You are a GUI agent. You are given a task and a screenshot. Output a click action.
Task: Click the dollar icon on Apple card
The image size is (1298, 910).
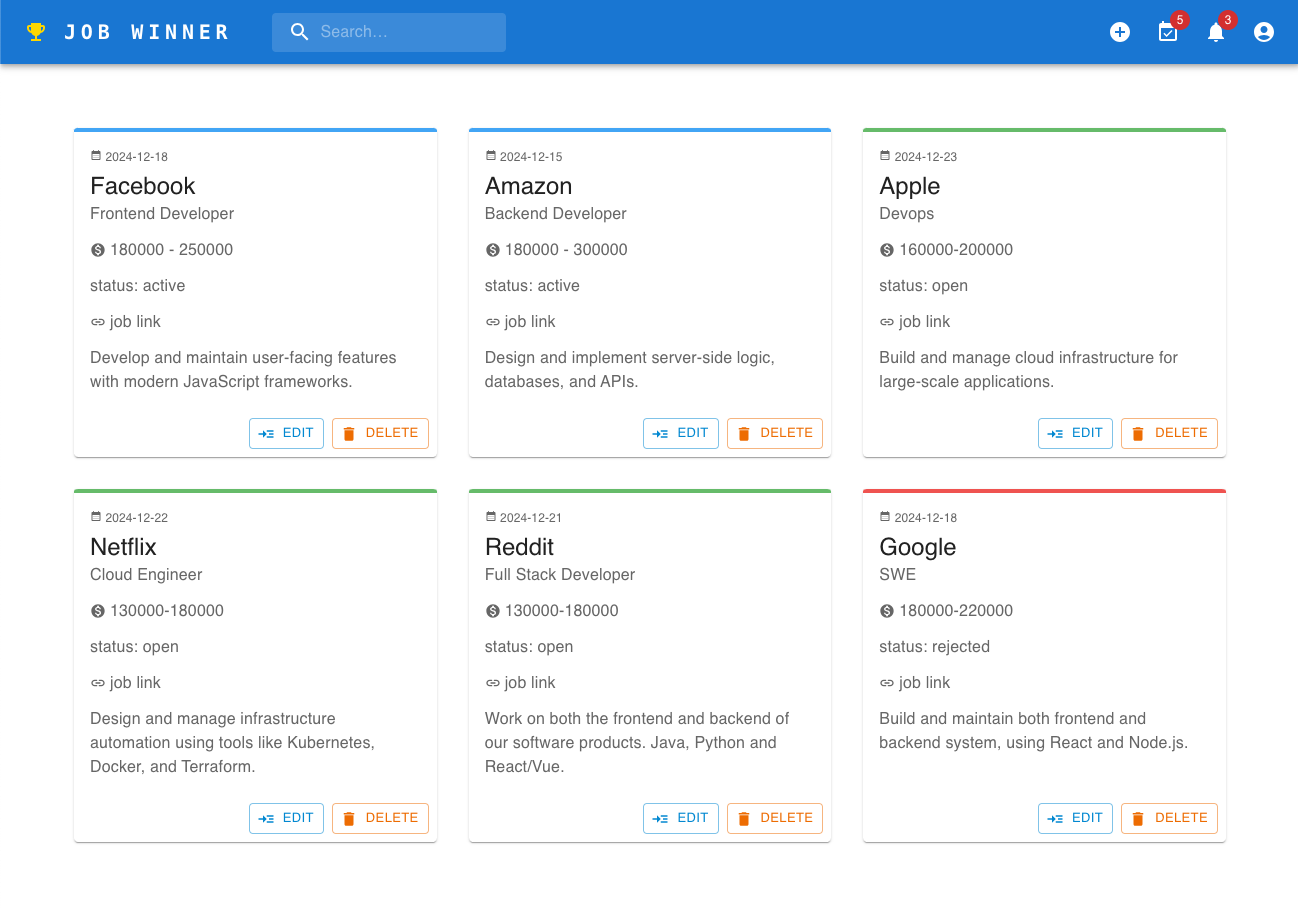coord(887,250)
